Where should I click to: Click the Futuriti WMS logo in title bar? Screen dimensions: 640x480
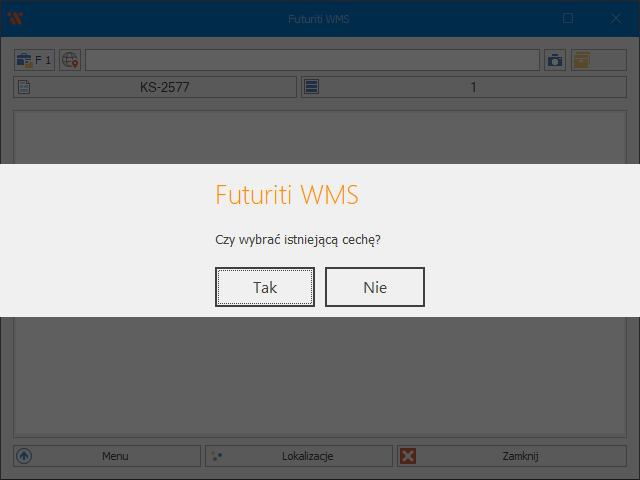tap(14, 18)
